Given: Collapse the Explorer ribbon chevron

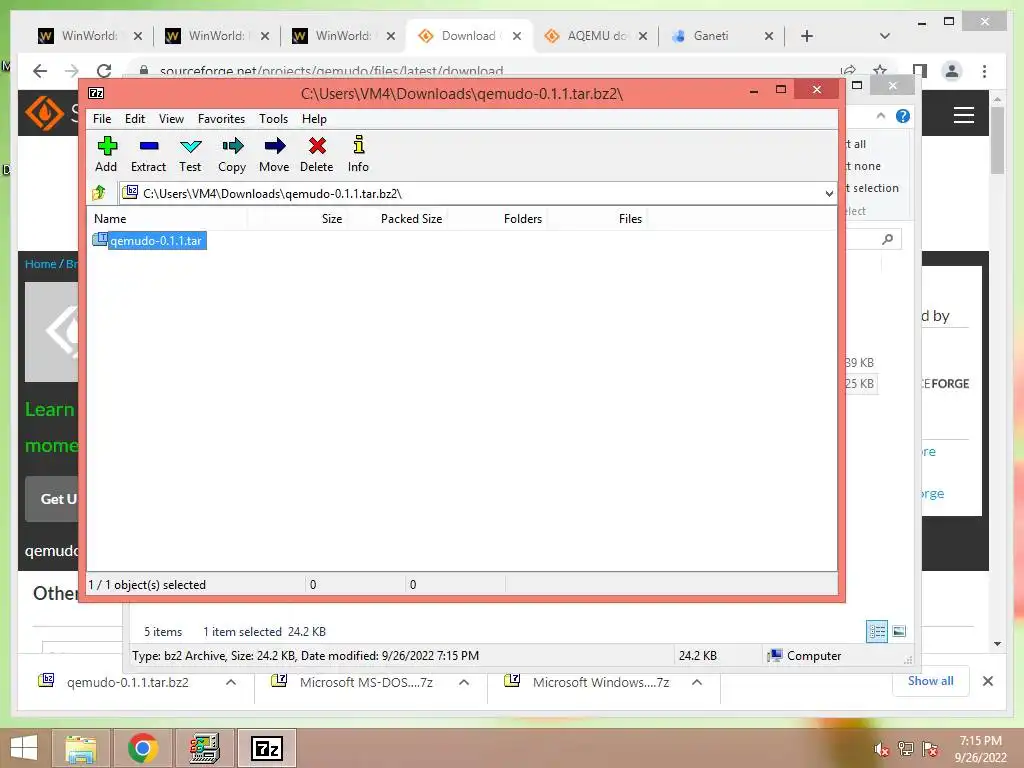Looking at the screenshot, I should (880, 116).
